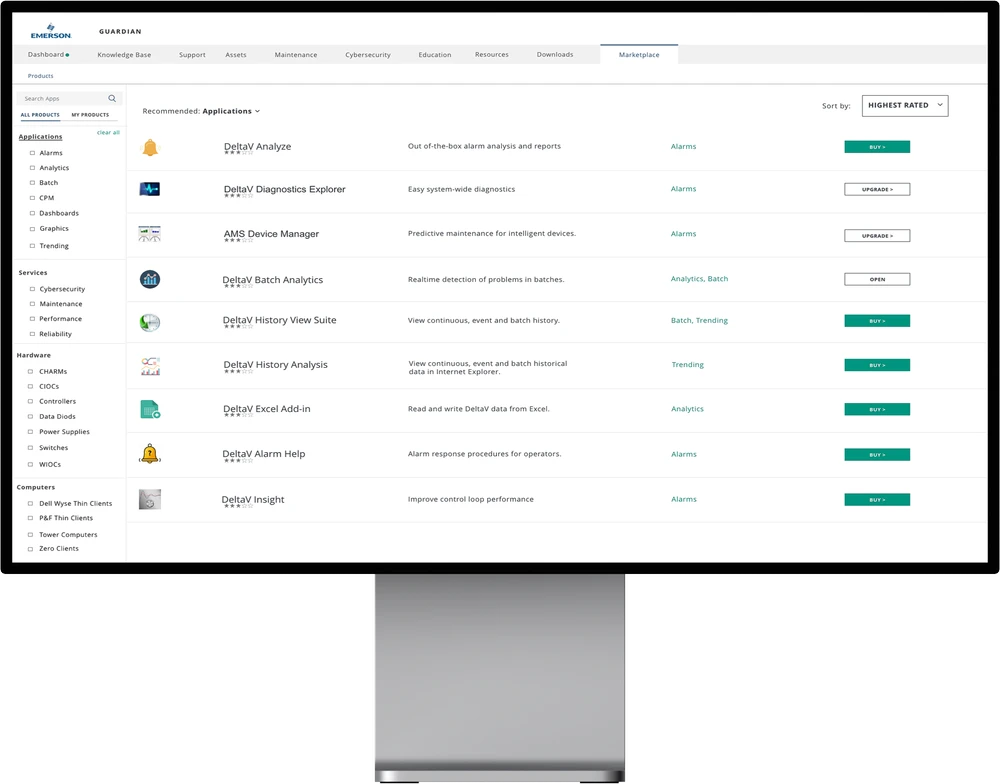This screenshot has width=1000, height=784.
Task: Check the Tower Computers checkbox
Action: point(30,535)
